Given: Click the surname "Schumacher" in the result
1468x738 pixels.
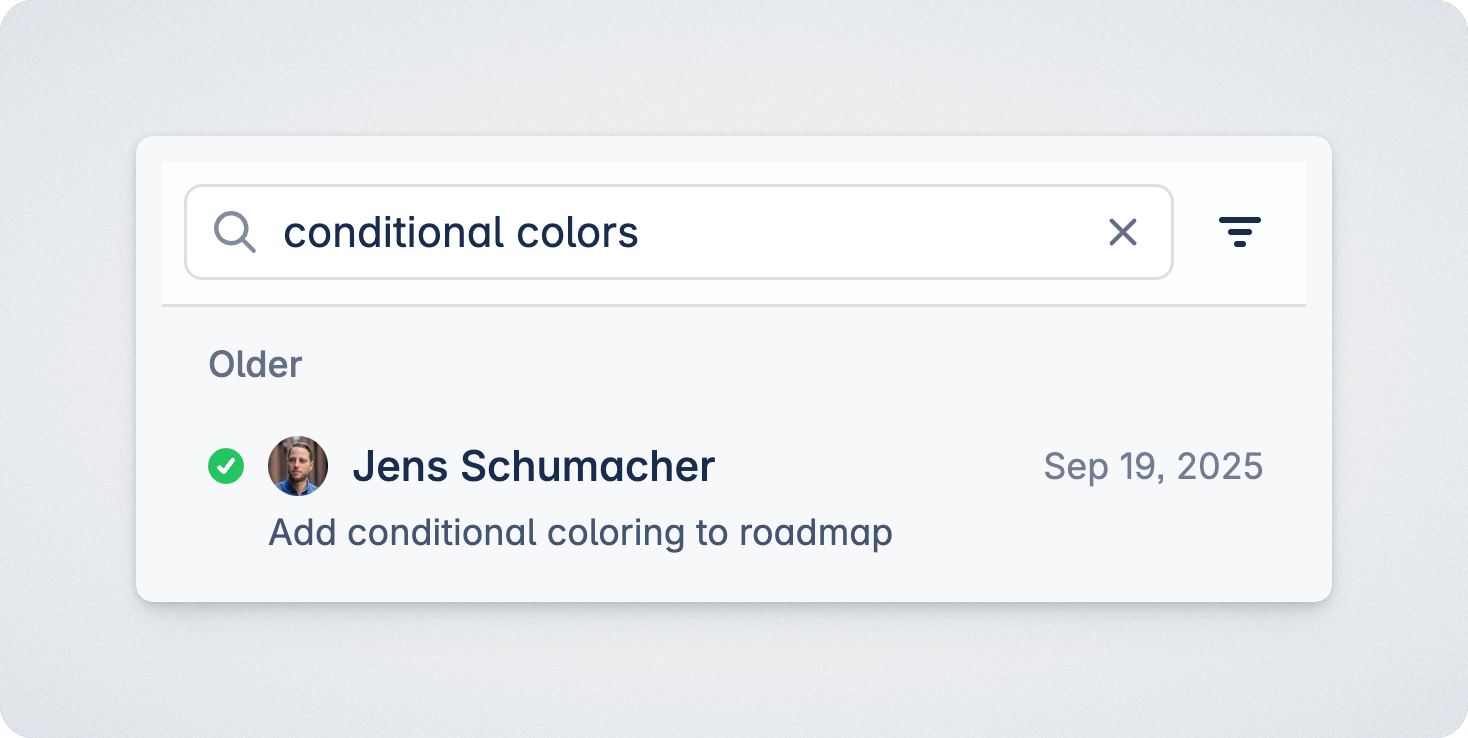Looking at the screenshot, I should pyautogui.click(x=588, y=467).
